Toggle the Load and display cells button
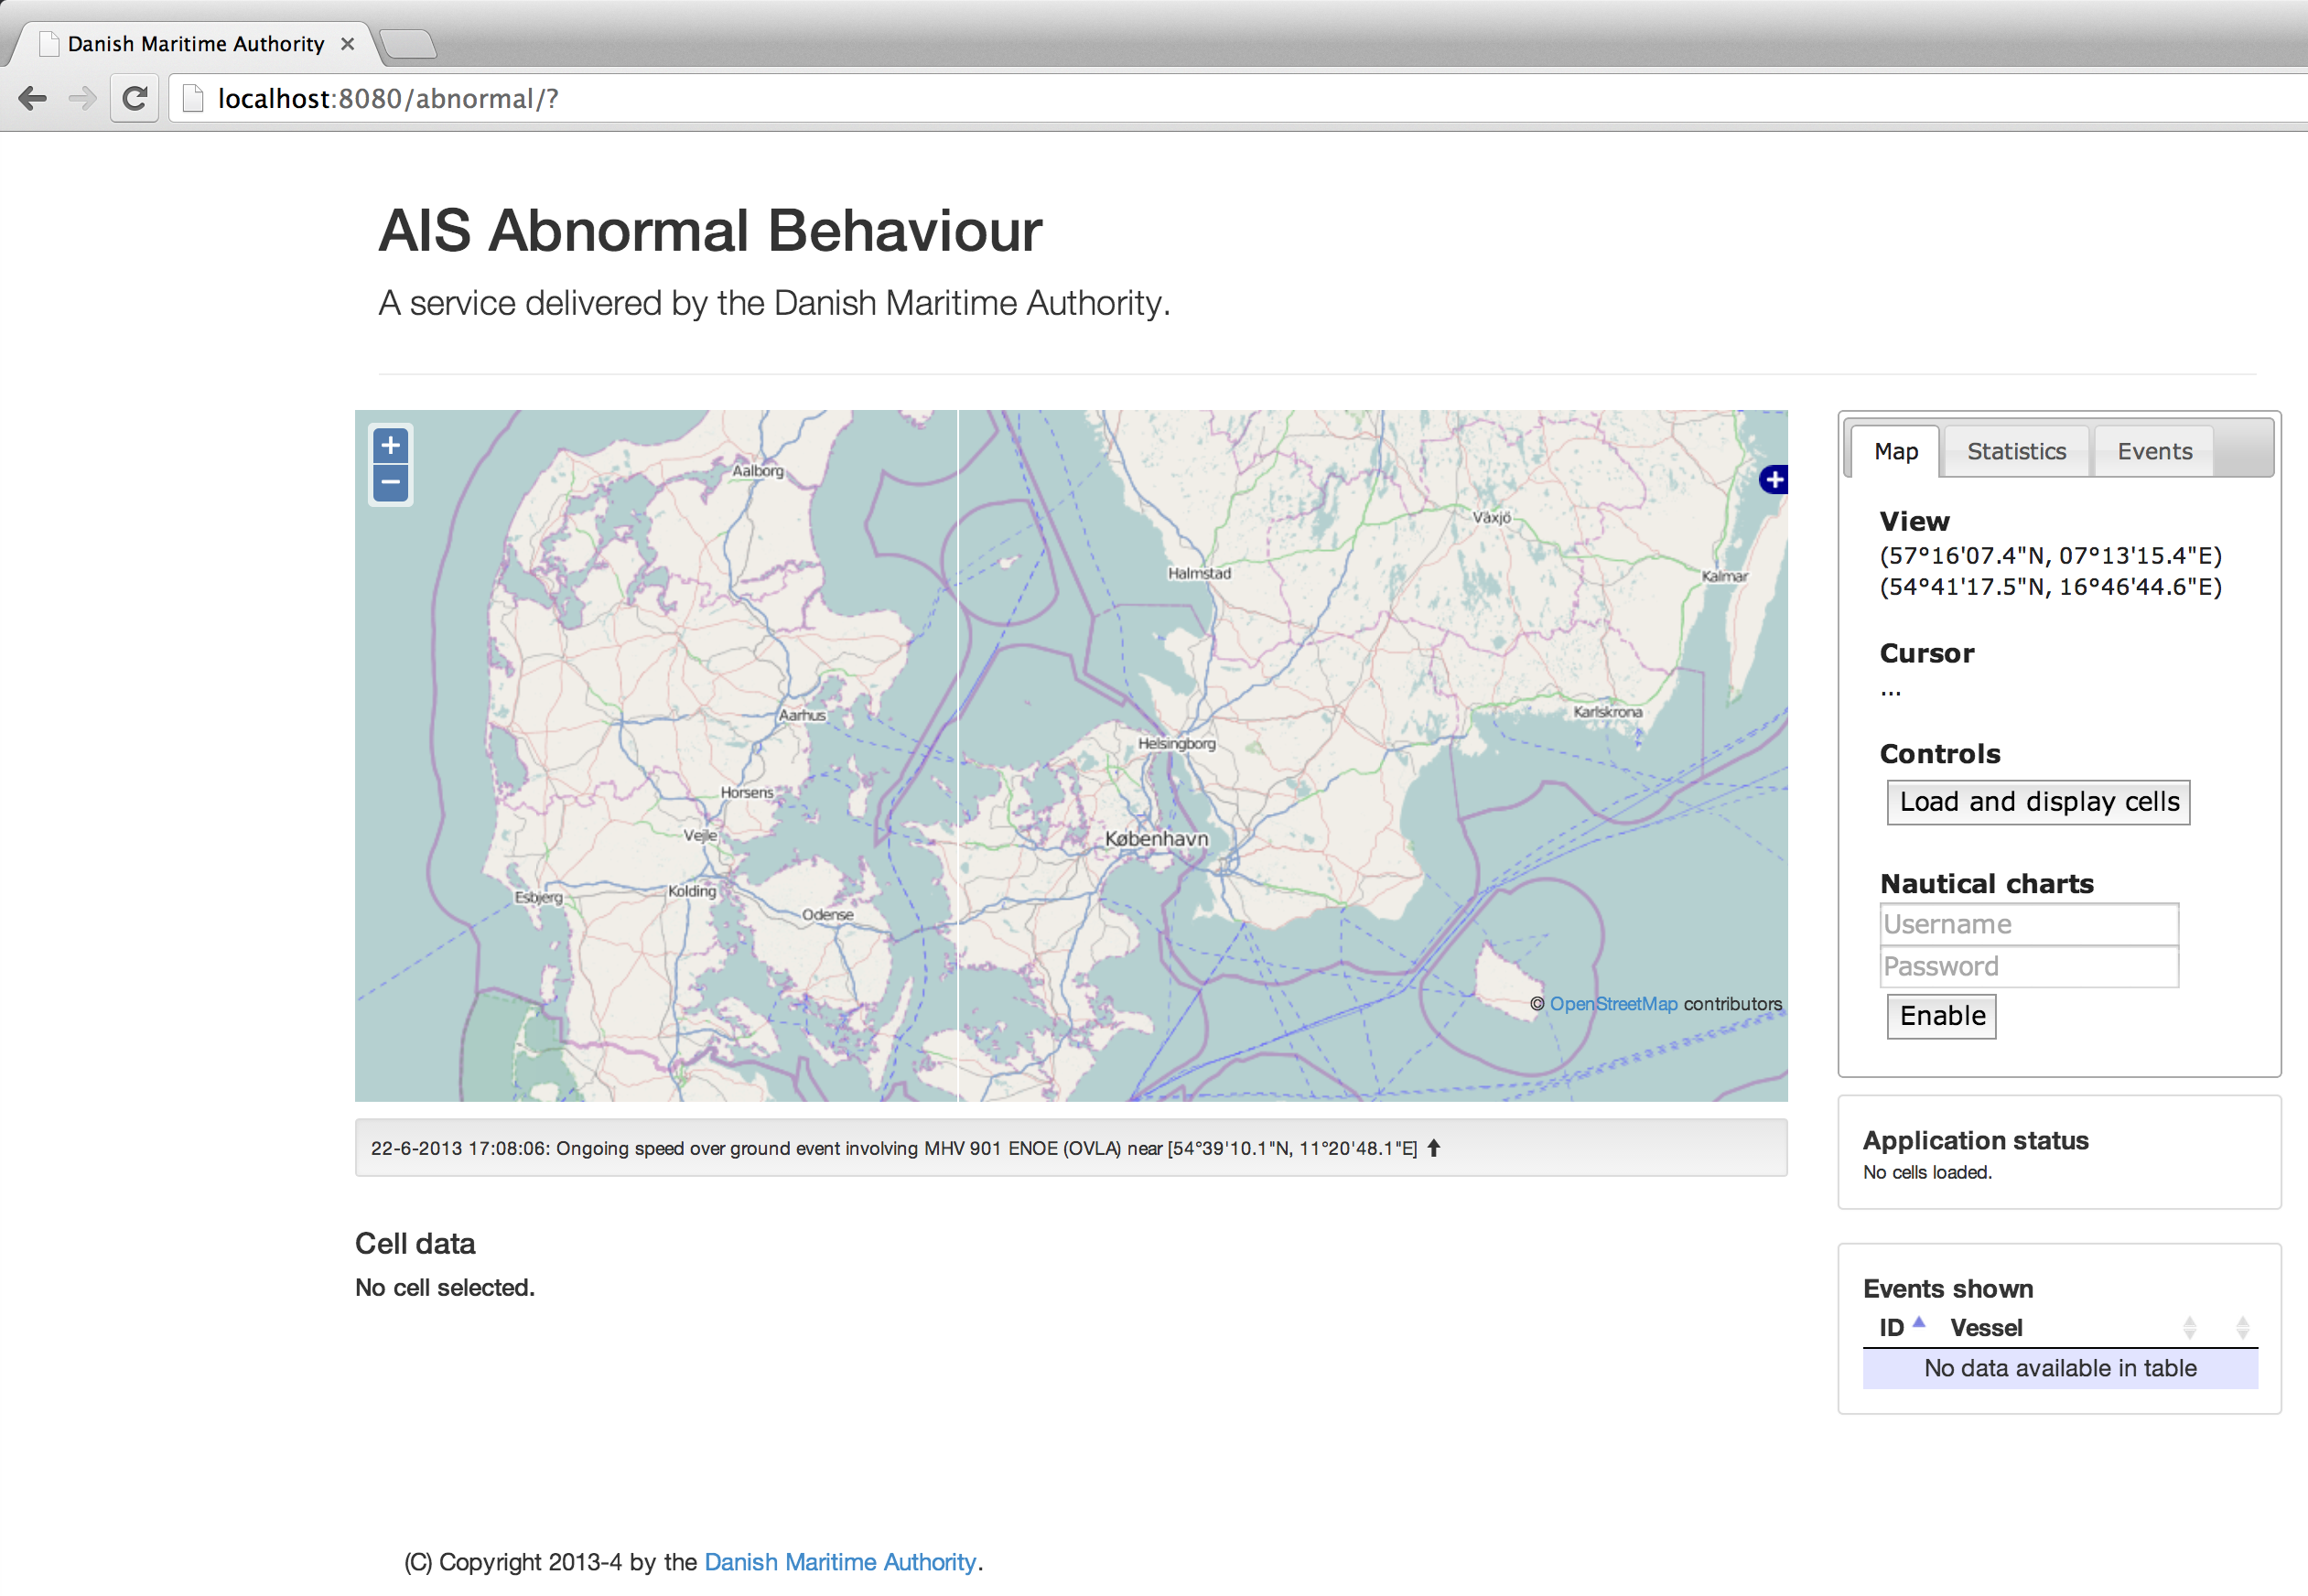The image size is (2308, 1596). pyautogui.click(x=2040, y=802)
